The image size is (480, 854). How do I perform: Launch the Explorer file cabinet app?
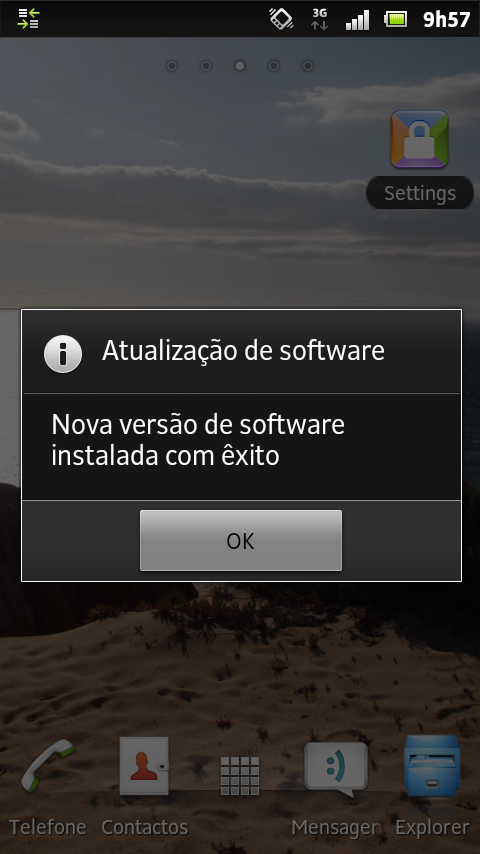432,766
